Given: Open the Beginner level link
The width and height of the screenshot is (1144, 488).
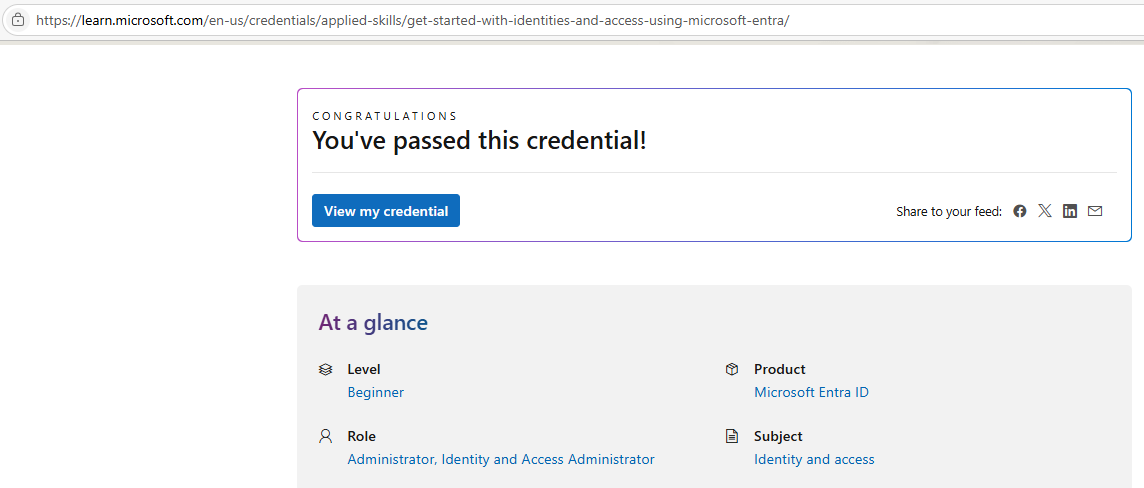Looking at the screenshot, I should pos(376,392).
